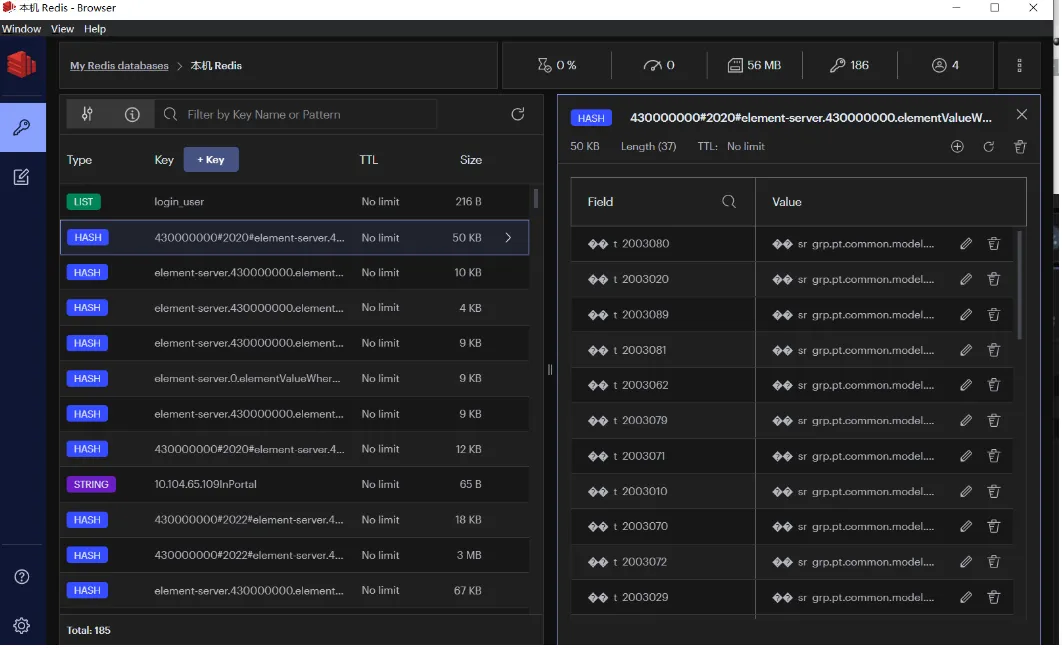Click the panel divider handle between key list and details
This screenshot has width=1062, height=648.
pyautogui.click(x=550, y=370)
